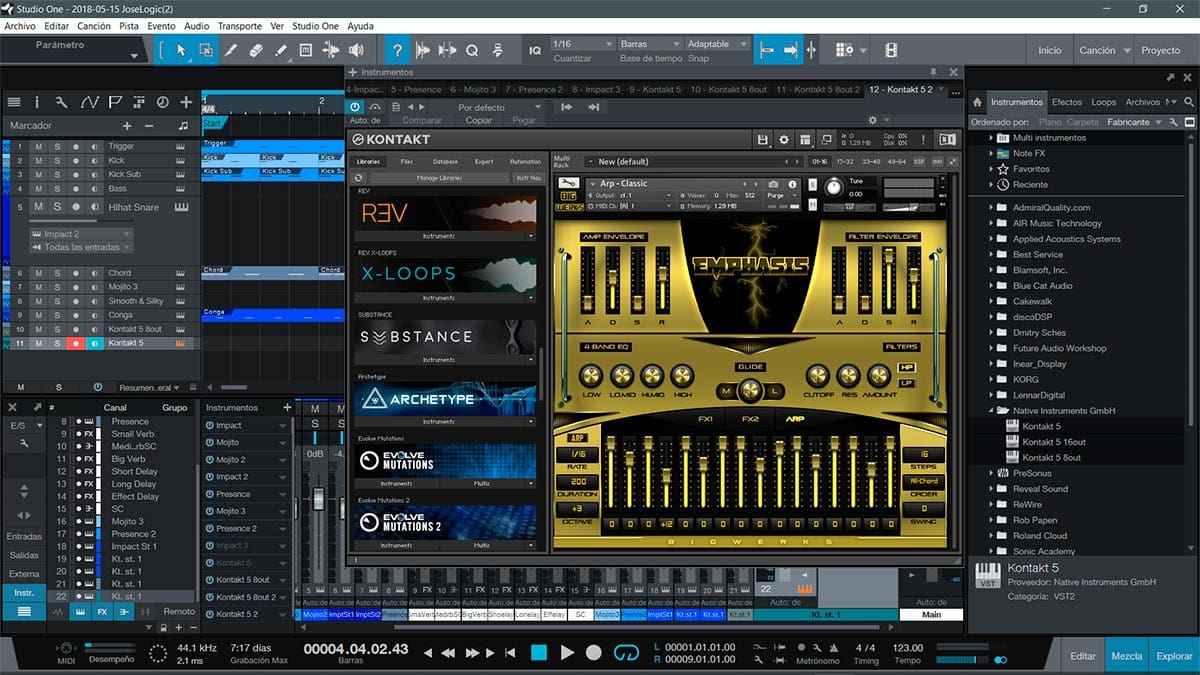Viewport: 1200px width, 675px height.
Task: Search the browser with magnifier icon
Action: [1189, 102]
